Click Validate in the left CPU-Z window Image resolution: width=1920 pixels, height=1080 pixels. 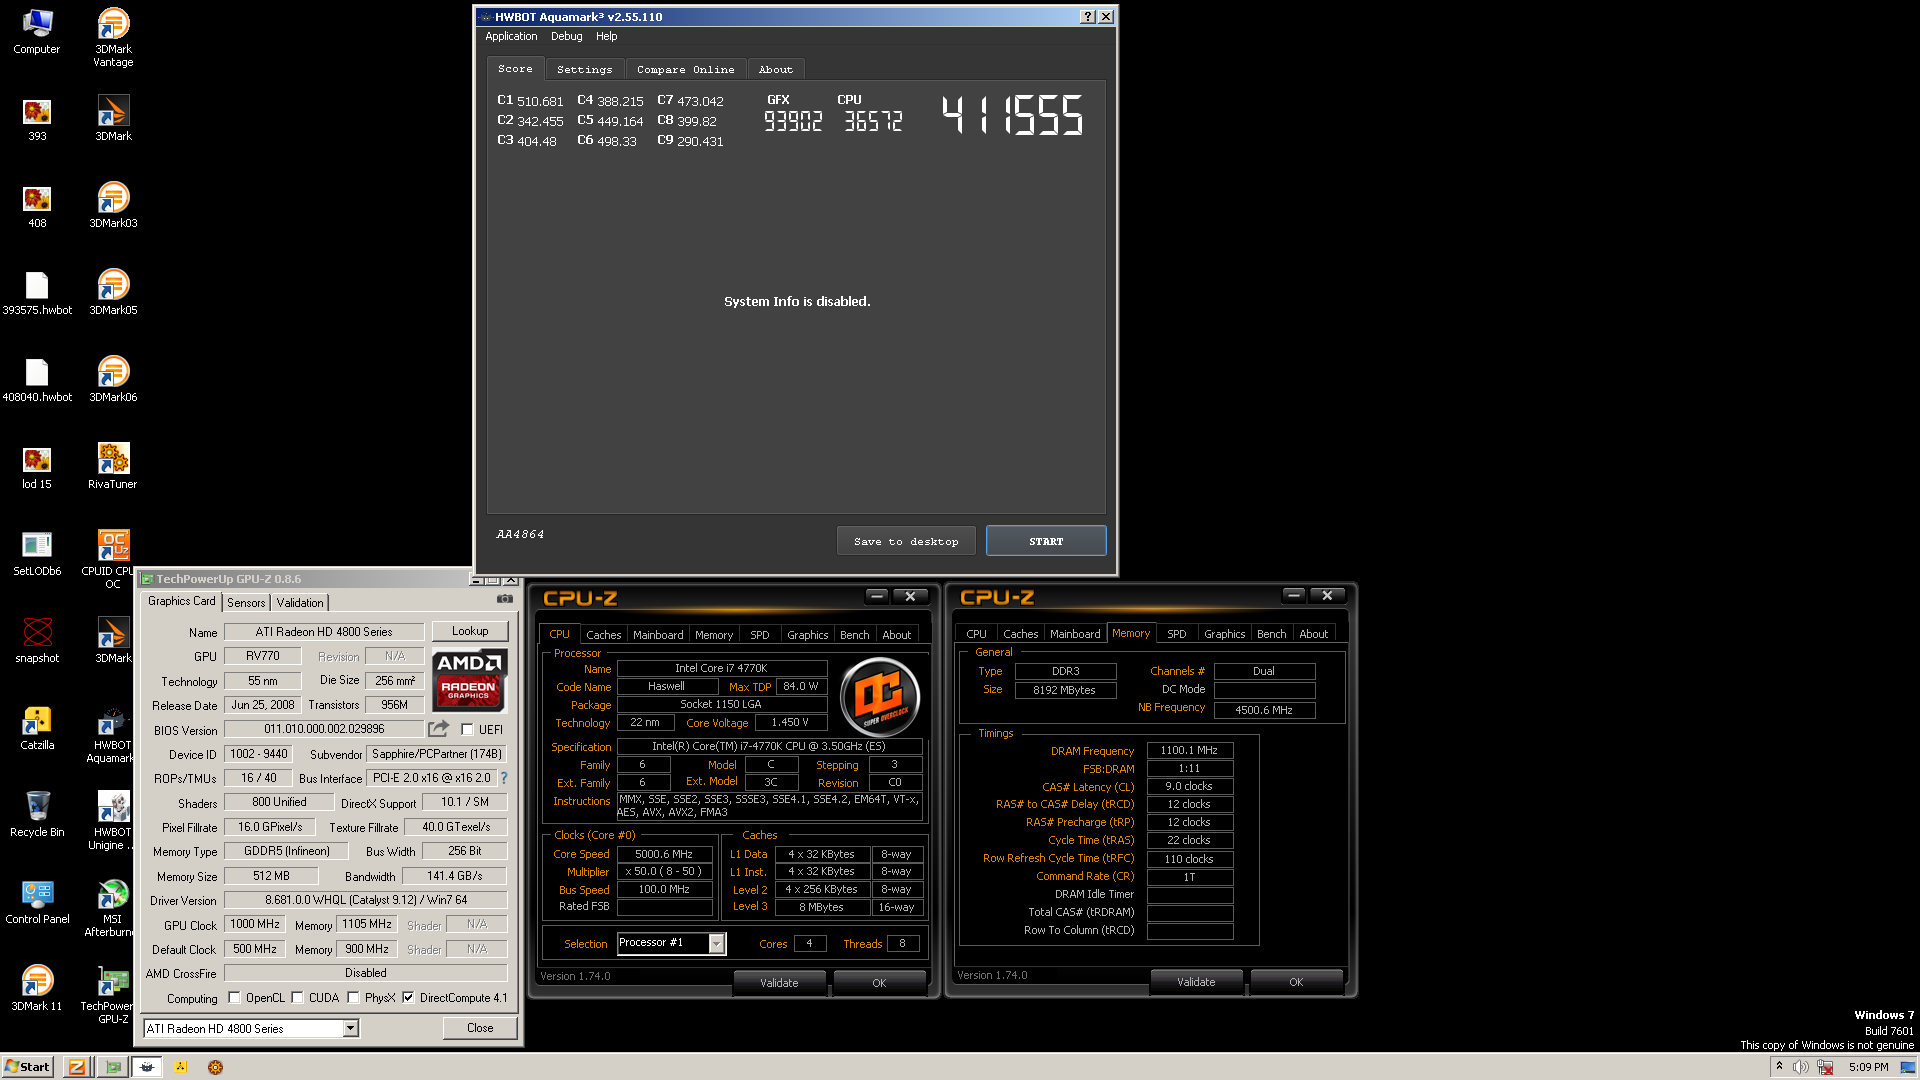pos(779,983)
